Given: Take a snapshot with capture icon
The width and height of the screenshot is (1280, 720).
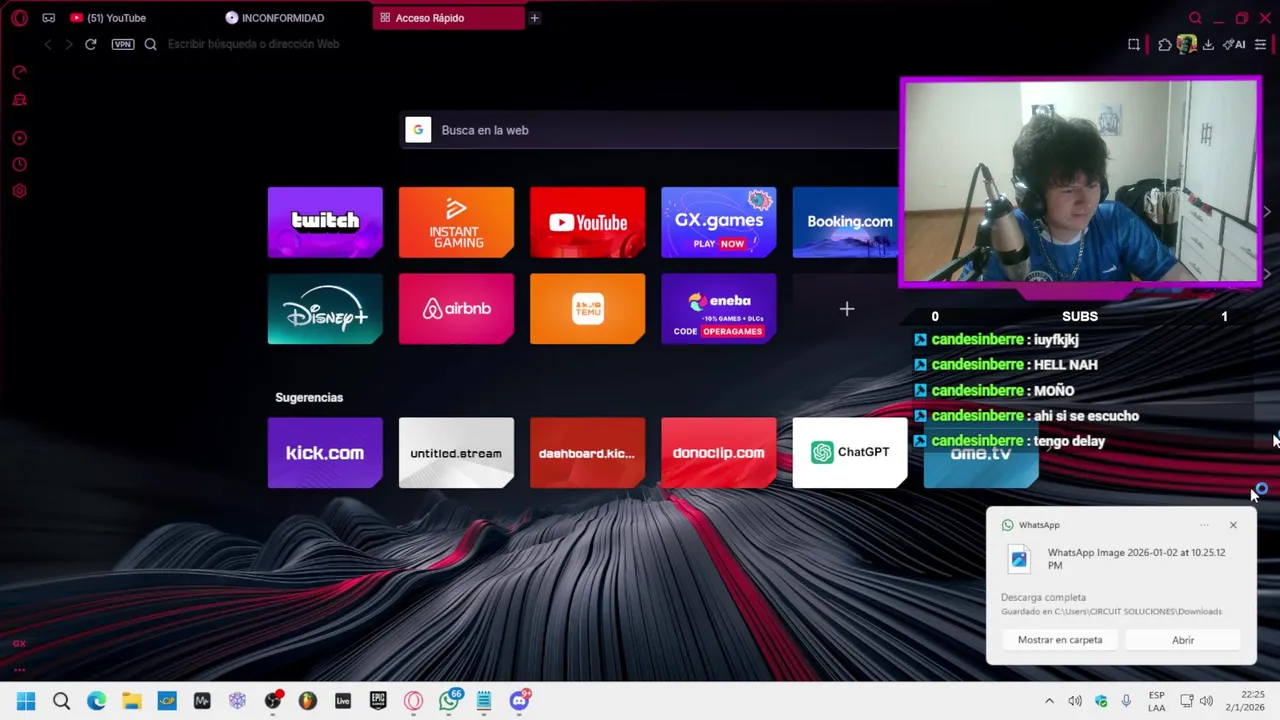Looking at the screenshot, I should coord(1134,44).
